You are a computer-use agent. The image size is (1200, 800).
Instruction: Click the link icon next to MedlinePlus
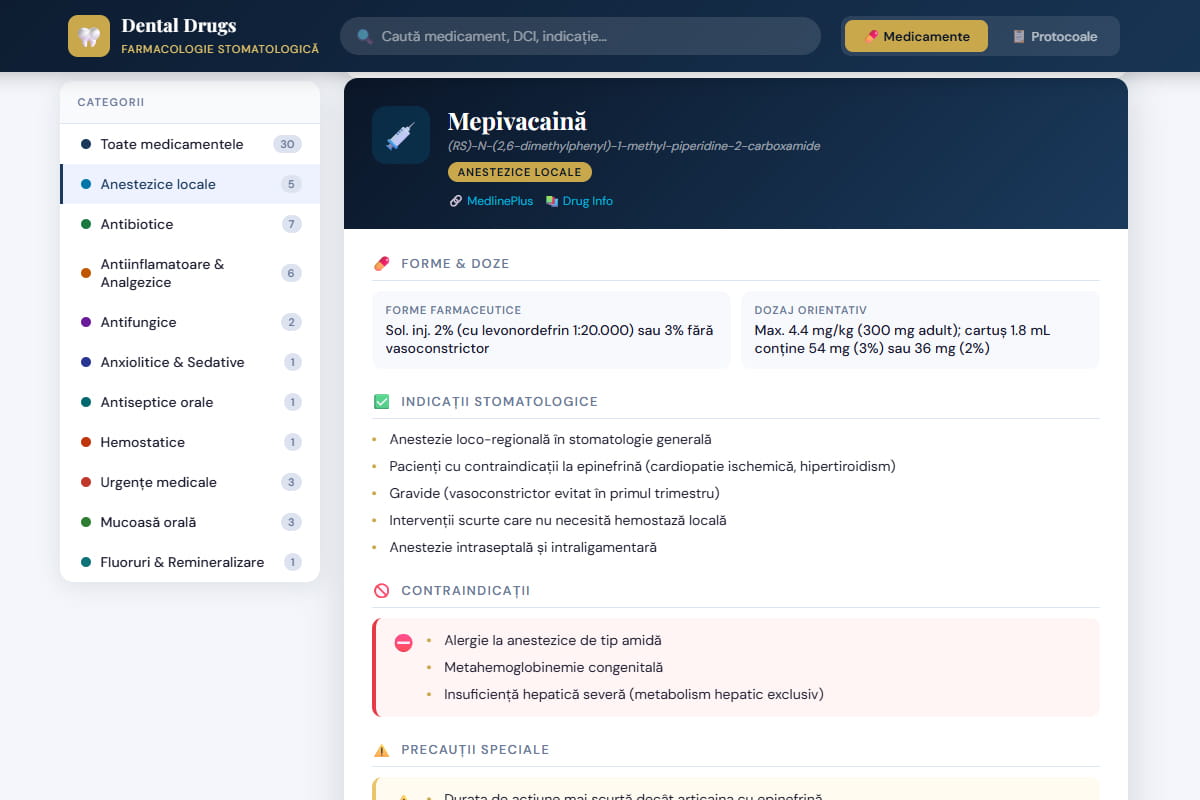(456, 201)
